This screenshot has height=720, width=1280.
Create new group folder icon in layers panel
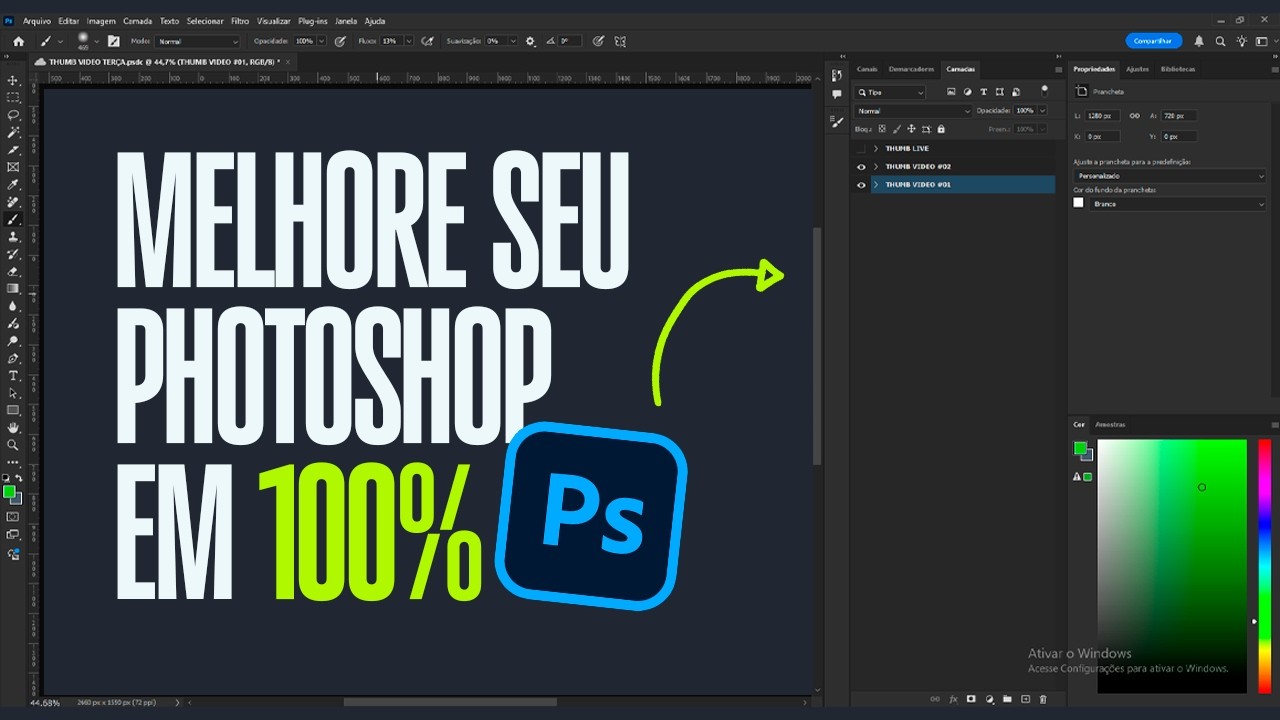(x=1007, y=699)
